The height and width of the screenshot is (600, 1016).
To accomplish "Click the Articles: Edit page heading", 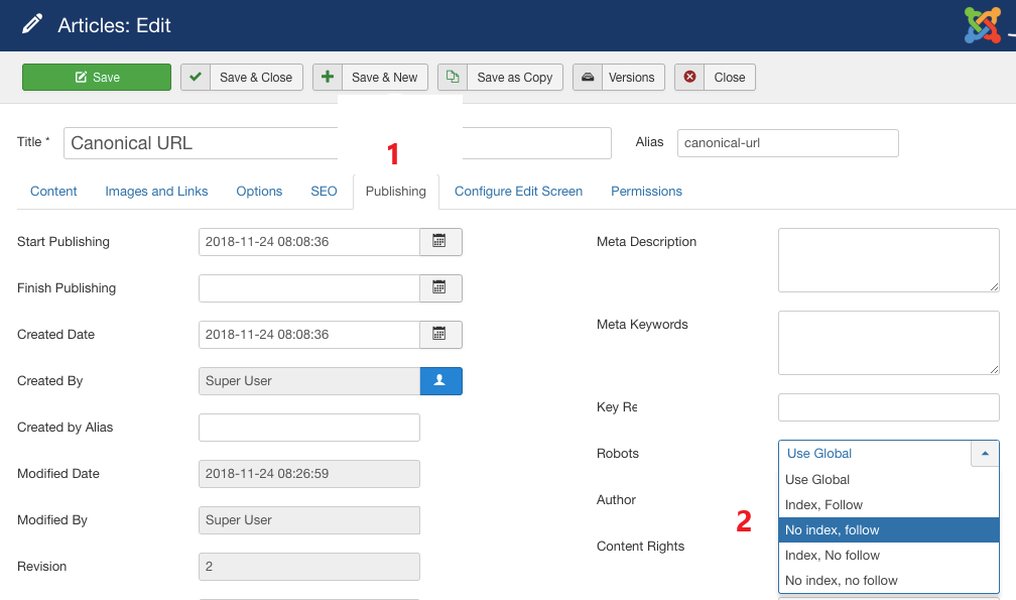I will point(114,25).
